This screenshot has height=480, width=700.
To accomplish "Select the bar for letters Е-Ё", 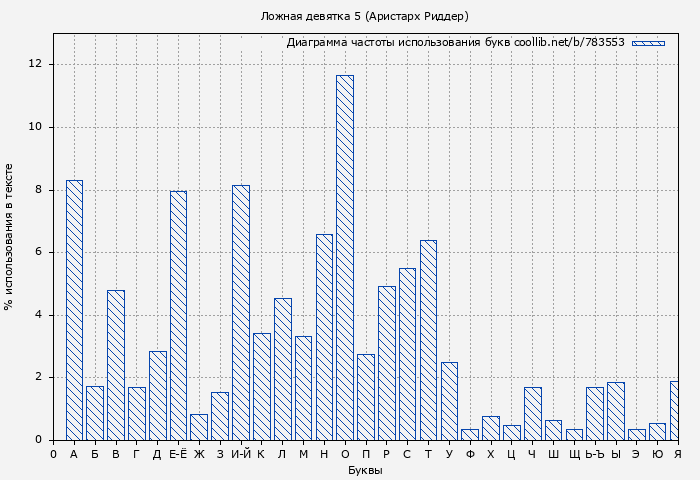I will 178,315.
